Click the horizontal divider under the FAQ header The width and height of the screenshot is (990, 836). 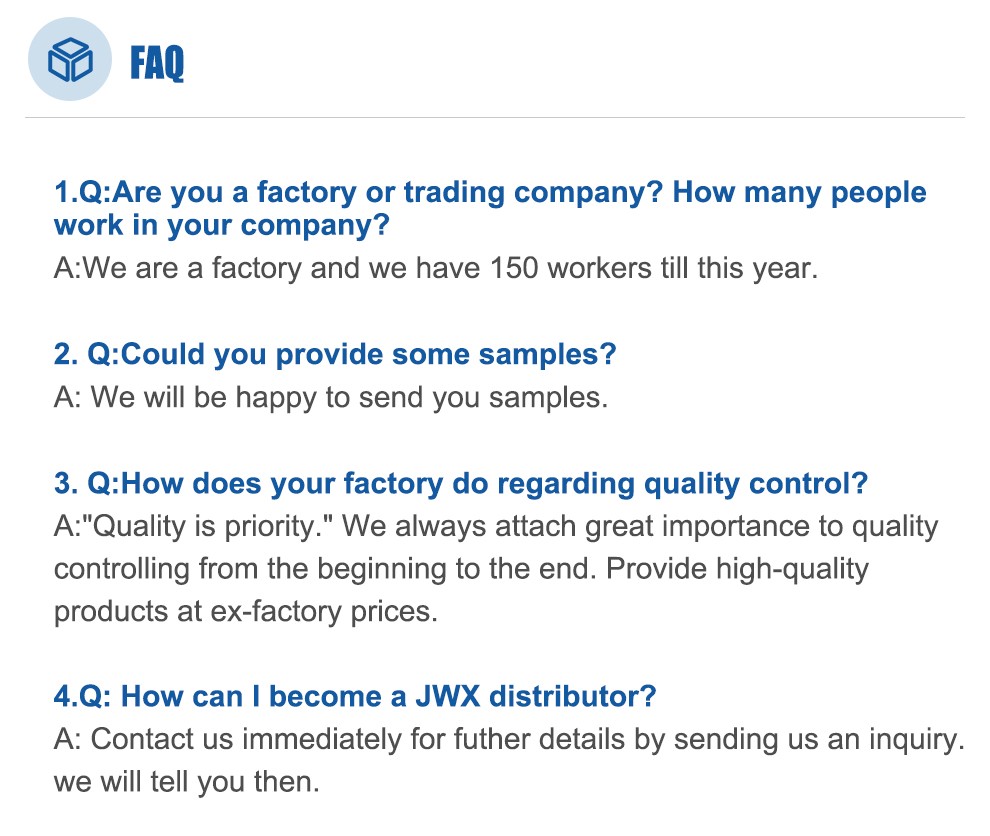495,118
